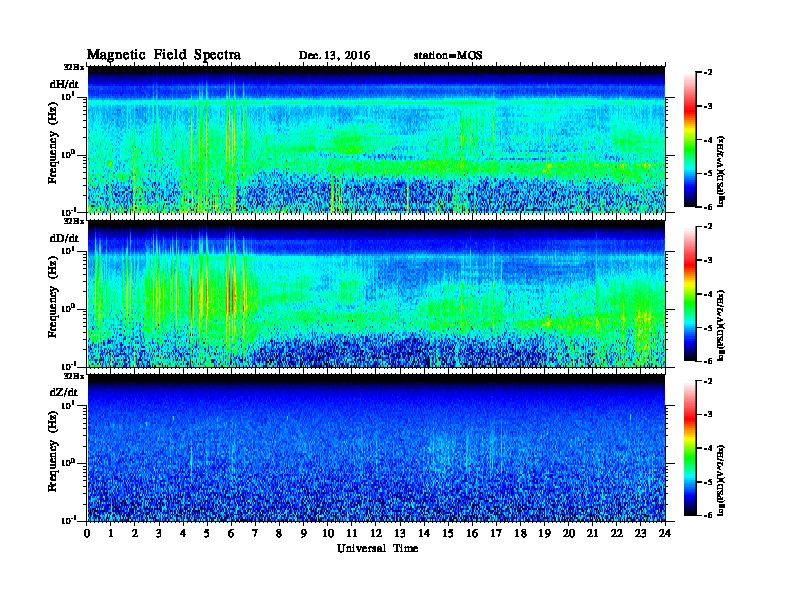Click hour 23 on the time axis
The height and width of the screenshot is (612, 792).
[x=641, y=534]
